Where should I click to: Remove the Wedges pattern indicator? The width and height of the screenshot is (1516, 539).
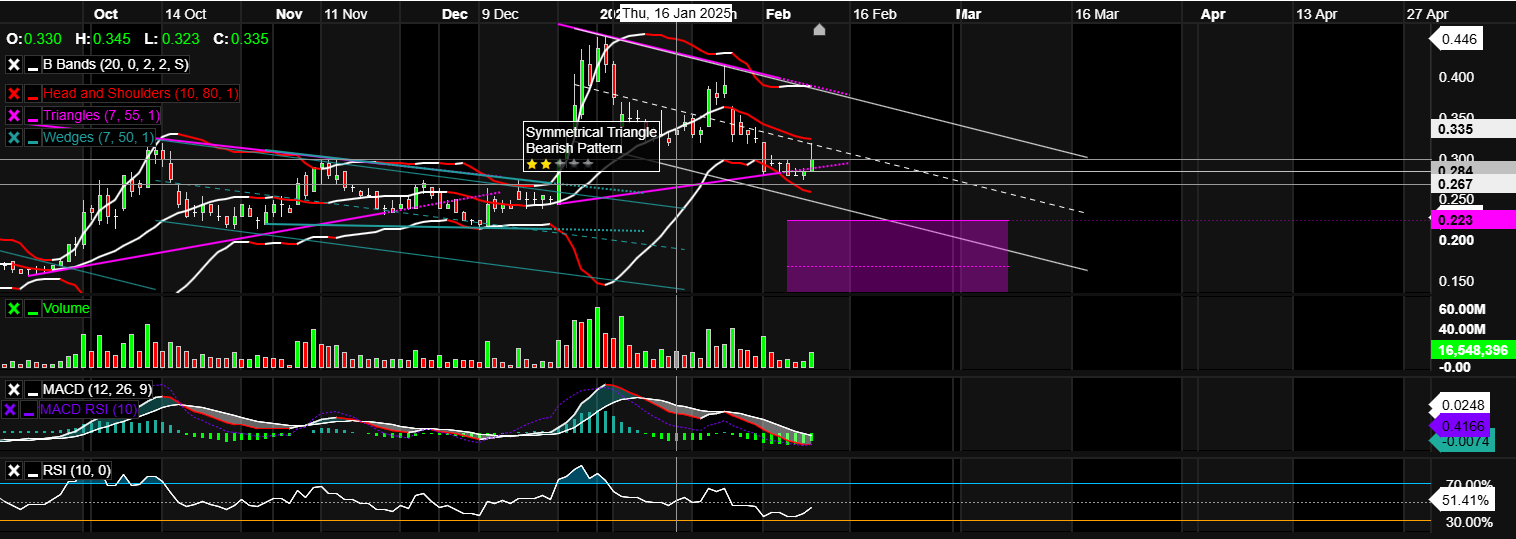click(x=14, y=138)
